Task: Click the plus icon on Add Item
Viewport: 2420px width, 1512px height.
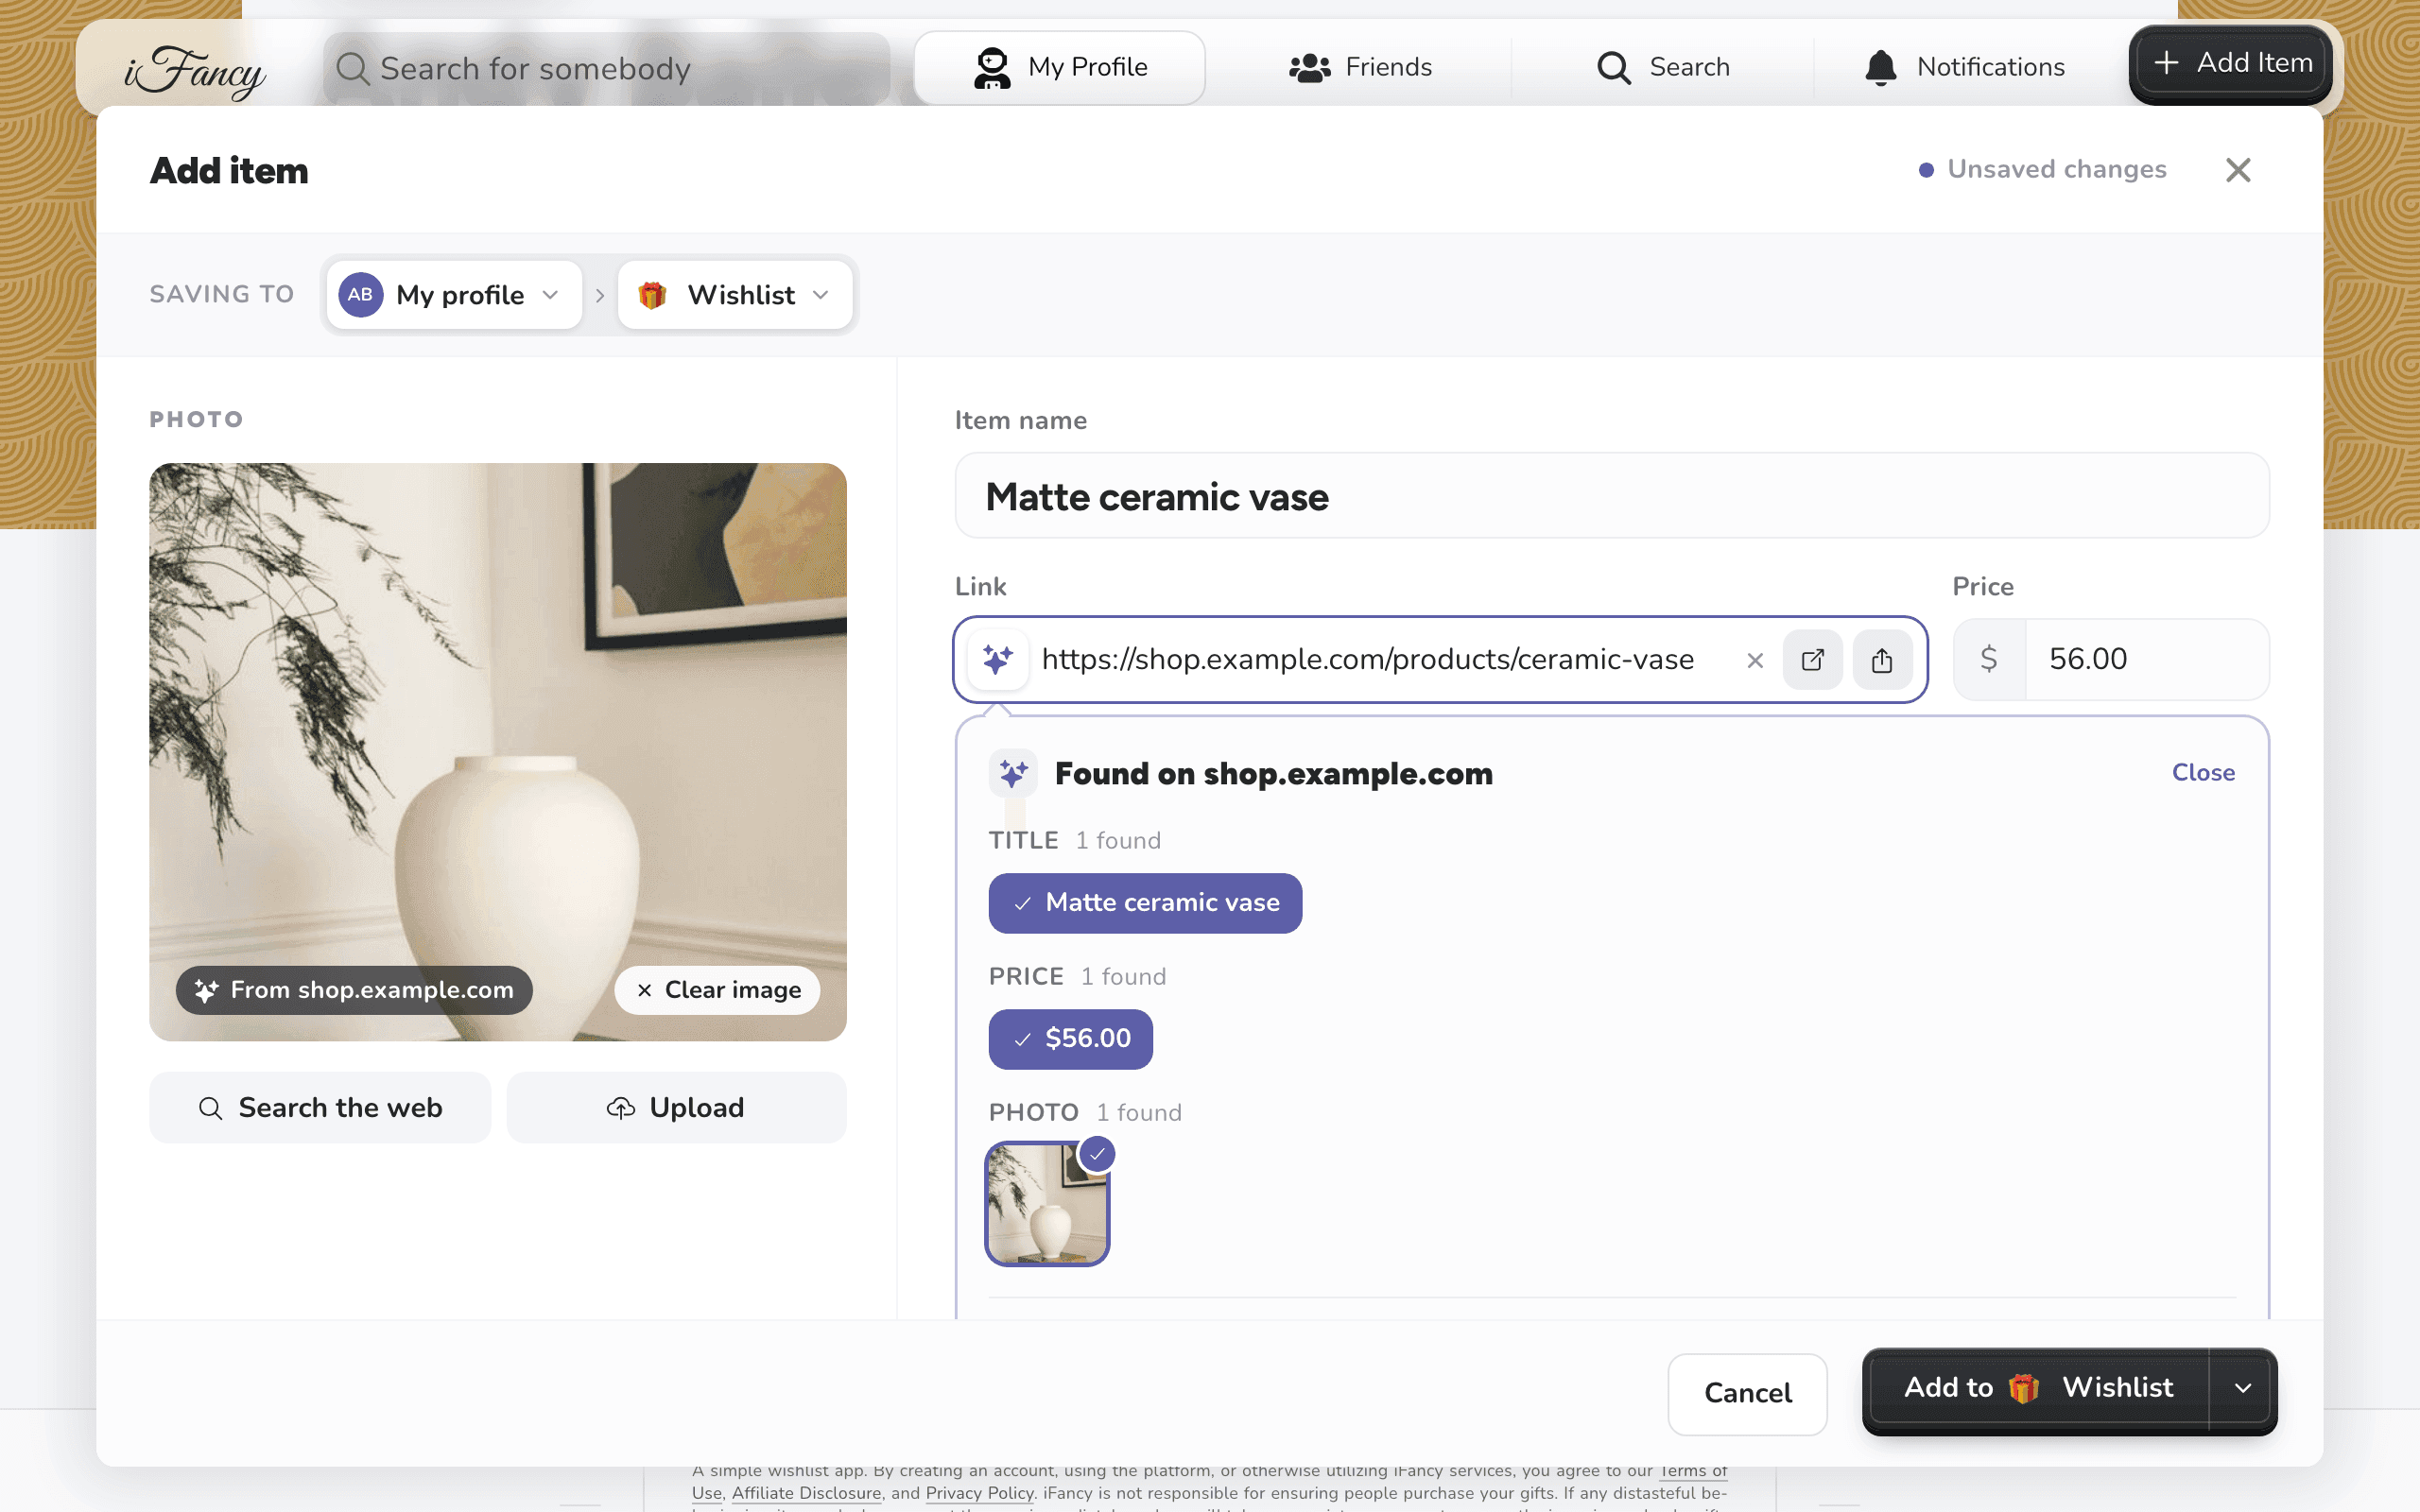Action: [x=2166, y=63]
